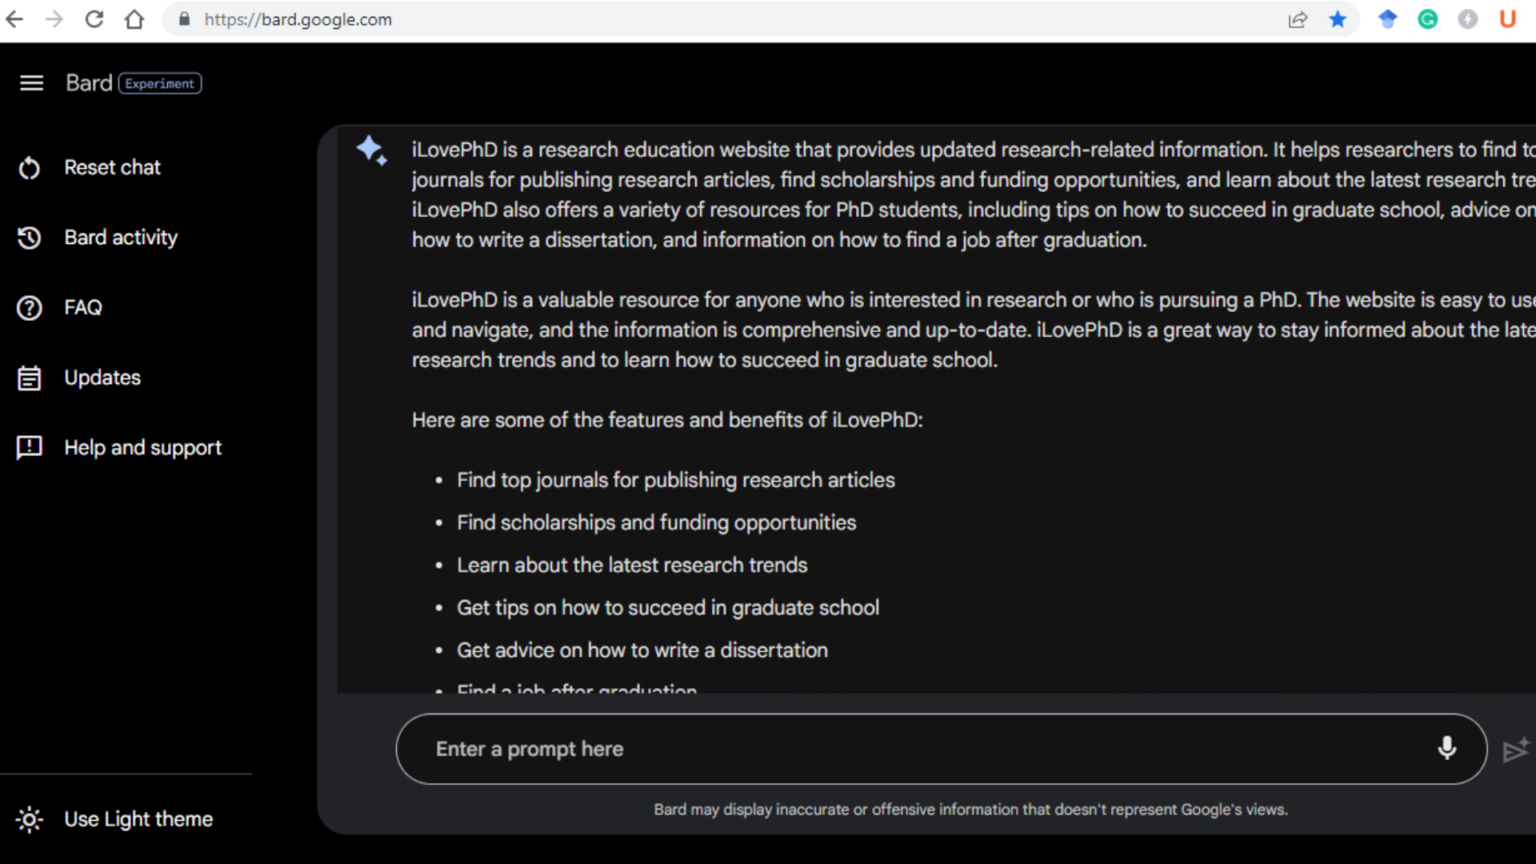Click the Reset chat icon
This screenshot has height=864, width=1536.
(29, 167)
